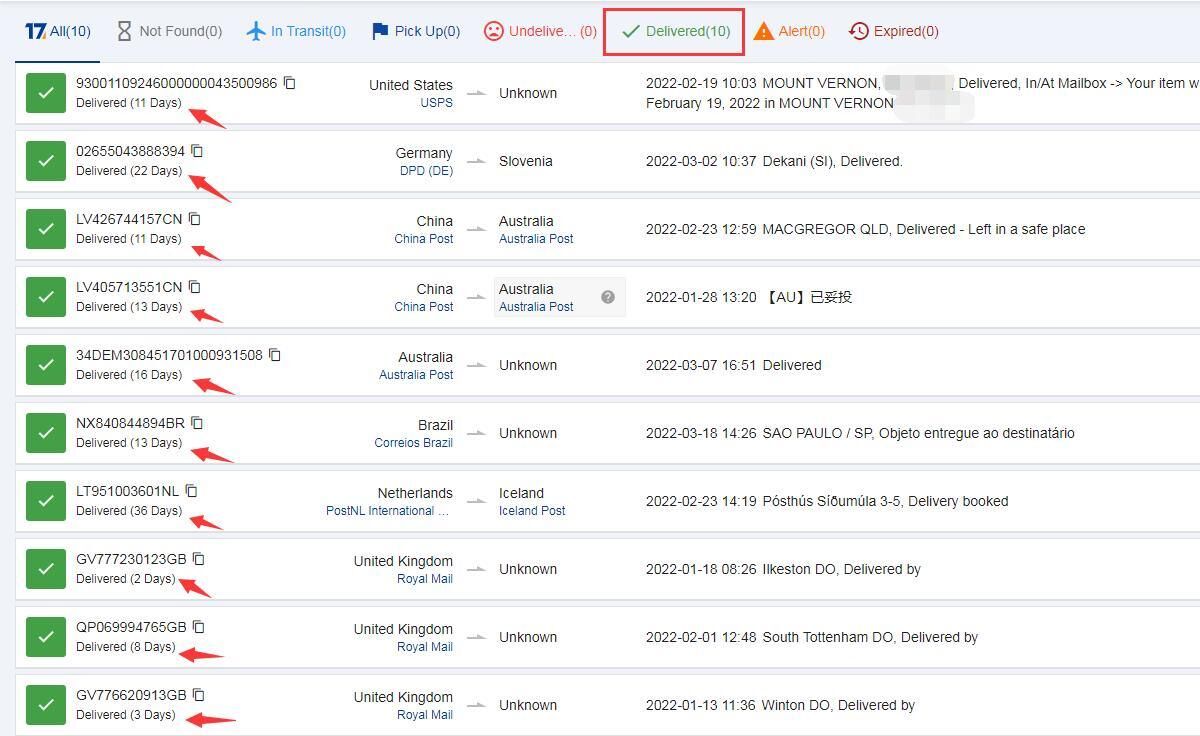Switch to the In Transit(0) tab
Screen dimensions: 1200x736
(x=296, y=31)
